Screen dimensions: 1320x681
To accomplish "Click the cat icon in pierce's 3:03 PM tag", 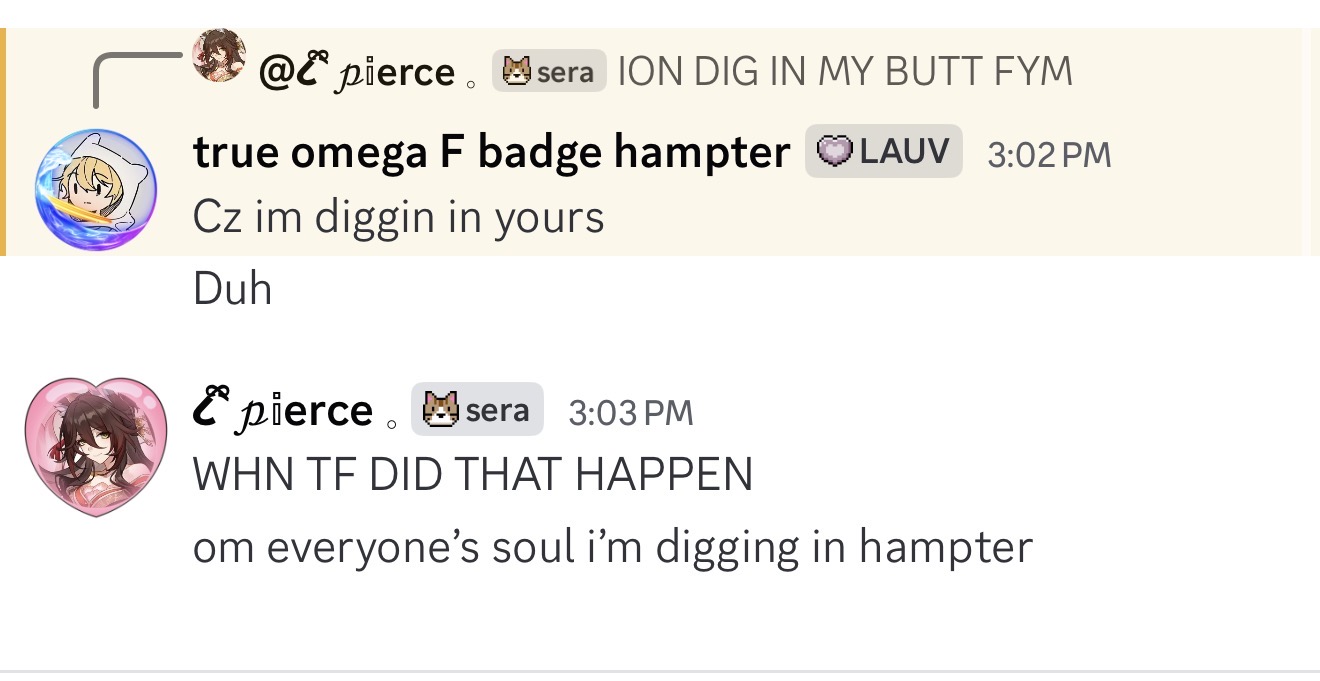I will click(x=440, y=410).
